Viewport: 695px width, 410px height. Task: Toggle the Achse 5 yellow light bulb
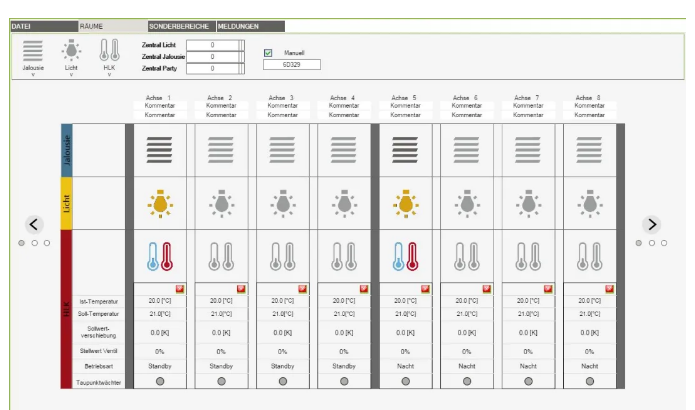[405, 203]
